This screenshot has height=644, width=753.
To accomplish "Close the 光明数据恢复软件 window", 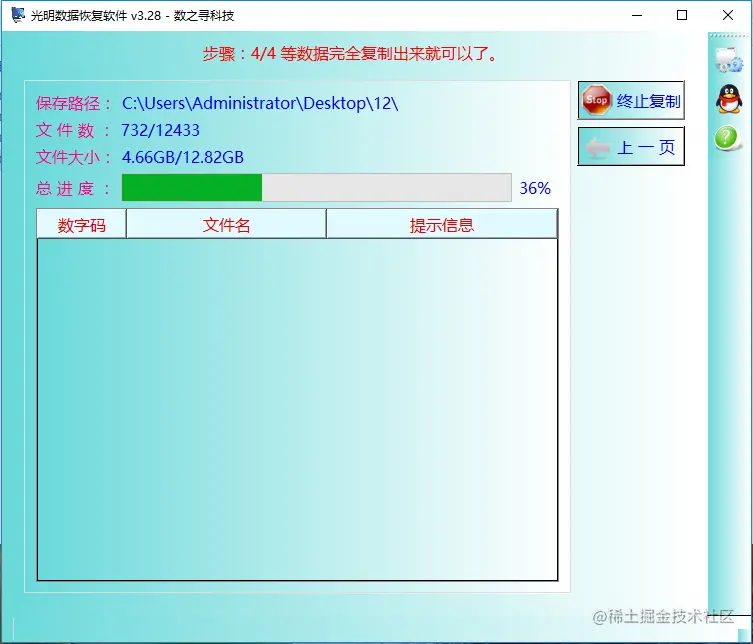I will 728,15.
